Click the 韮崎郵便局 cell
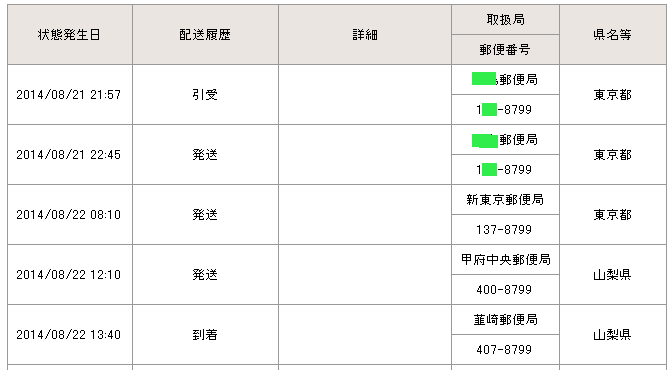The width and height of the screenshot is (672, 370). coord(505,320)
